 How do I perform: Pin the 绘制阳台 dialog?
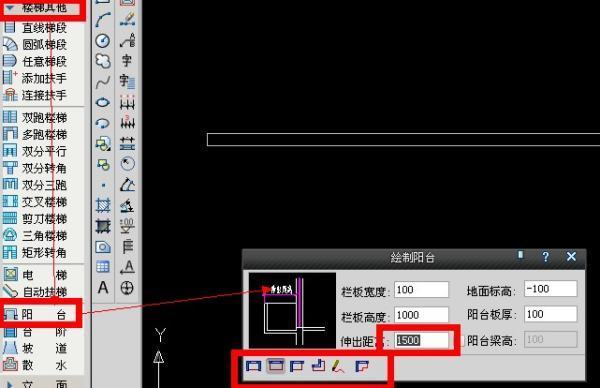pos(520,255)
